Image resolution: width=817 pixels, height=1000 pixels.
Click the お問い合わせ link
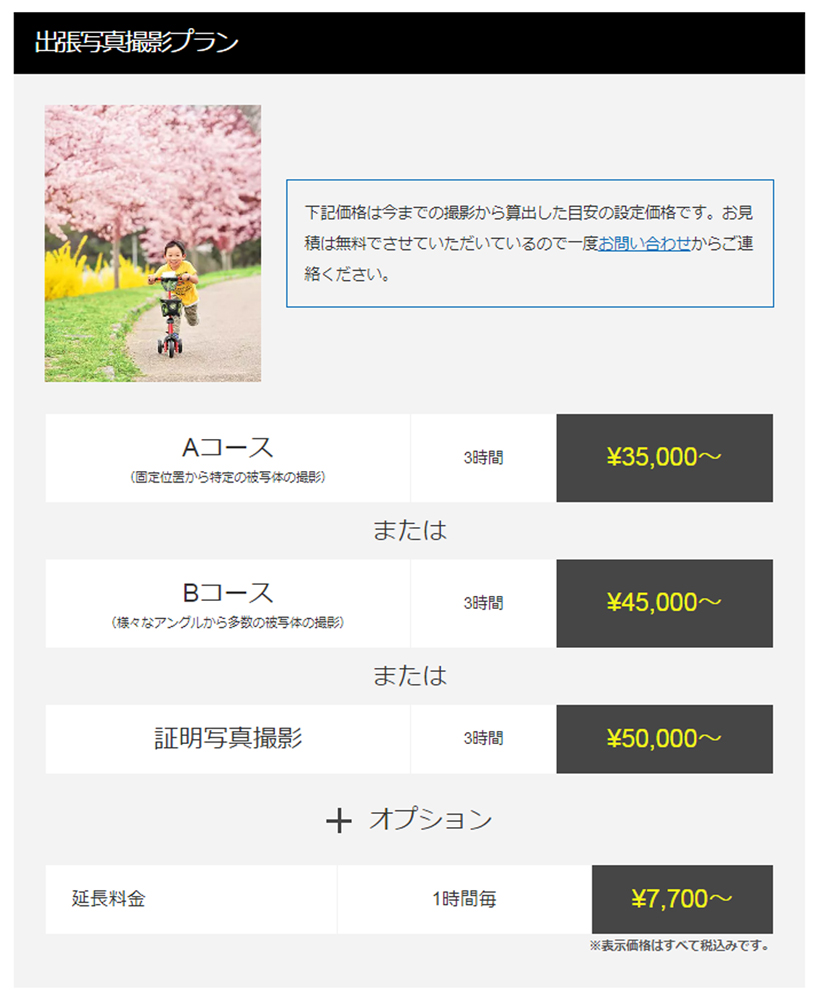(644, 243)
